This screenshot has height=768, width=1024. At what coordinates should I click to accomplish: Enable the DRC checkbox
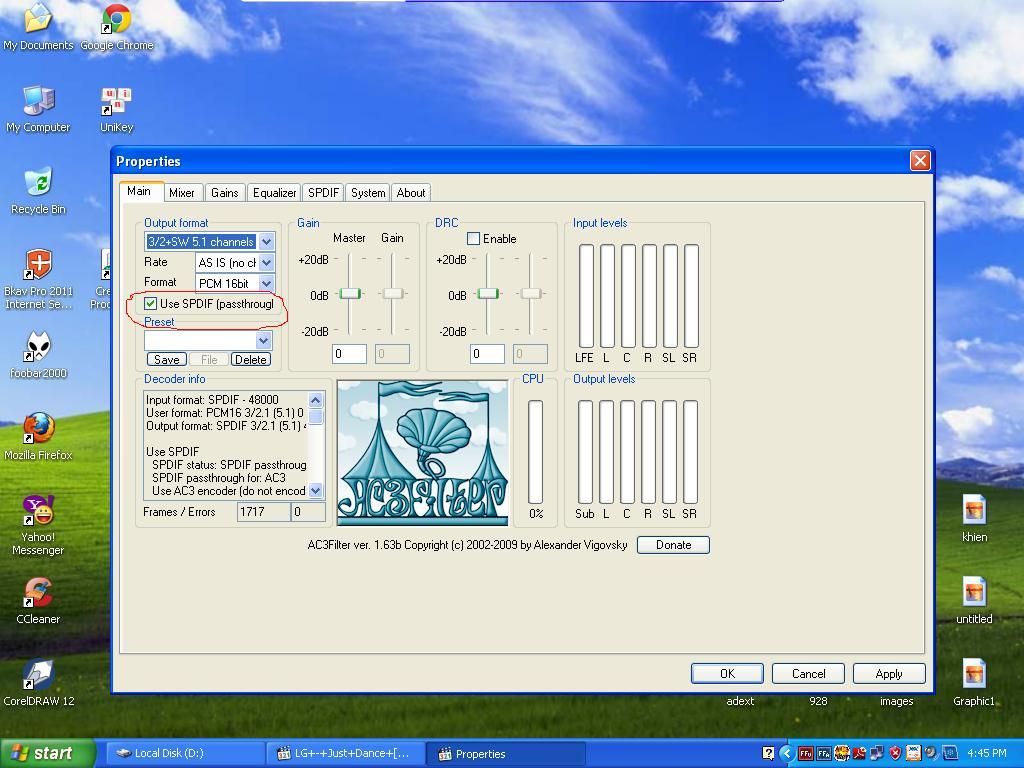click(x=473, y=239)
